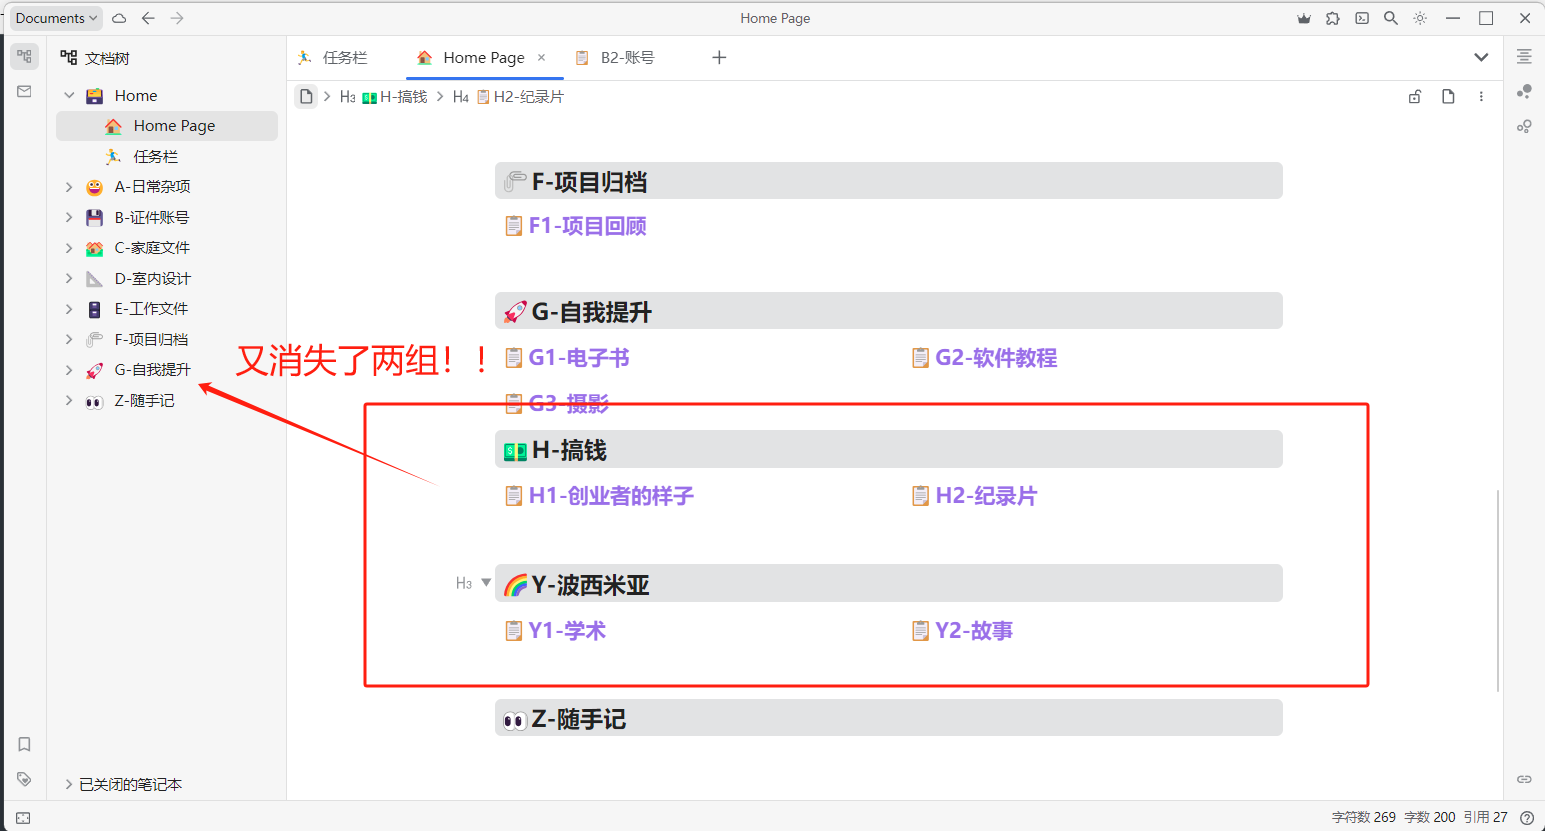The width and height of the screenshot is (1545, 831).
Task: Switch to the 任务栏 tab
Action: click(x=333, y=58)
